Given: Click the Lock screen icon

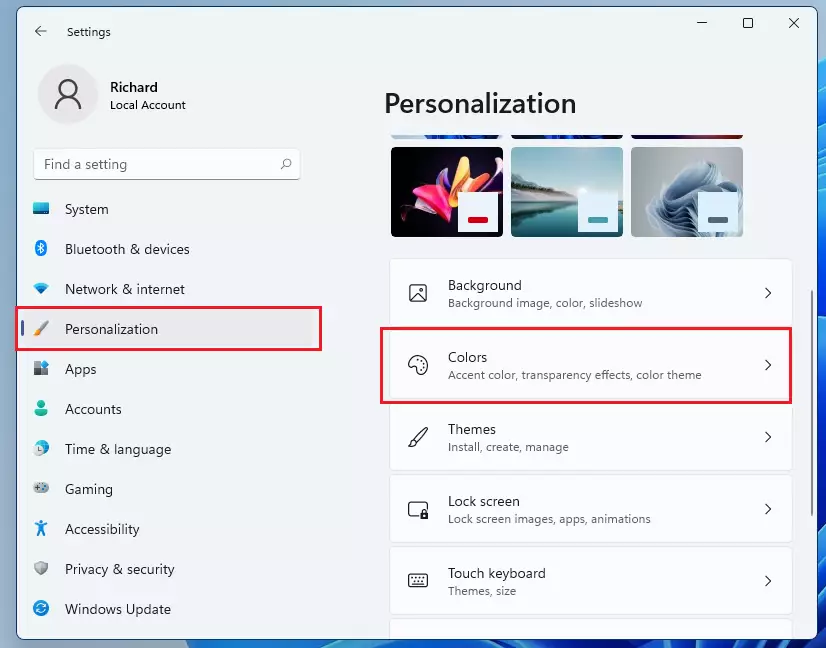Looking at the screenshot, I should coord(418,509).
